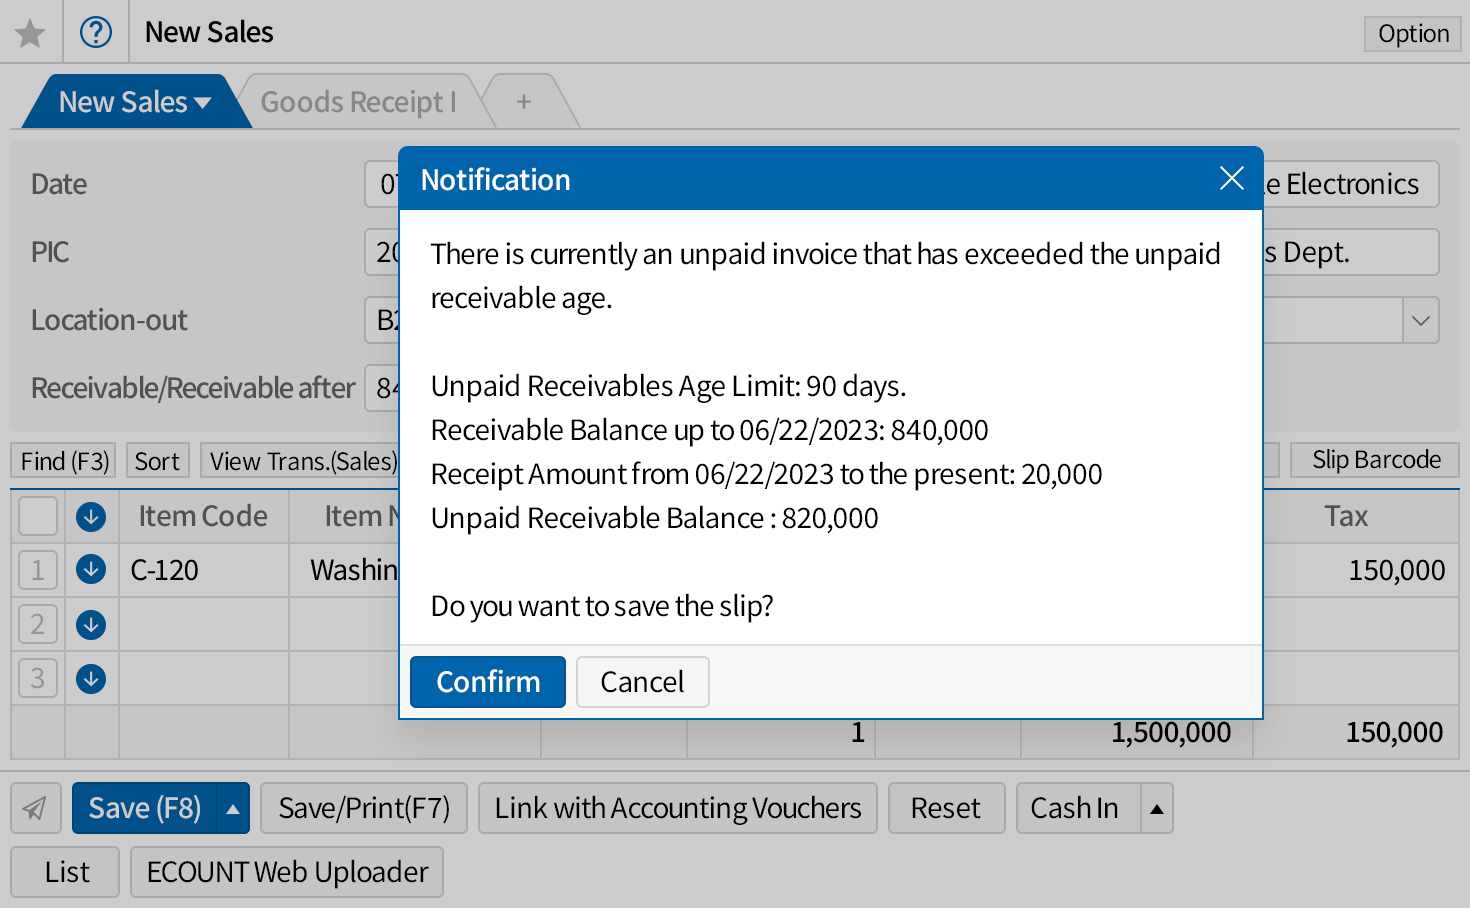Click the header row blue down-arrow icon
1470x908 pixels.
click(x=91, y=516)
